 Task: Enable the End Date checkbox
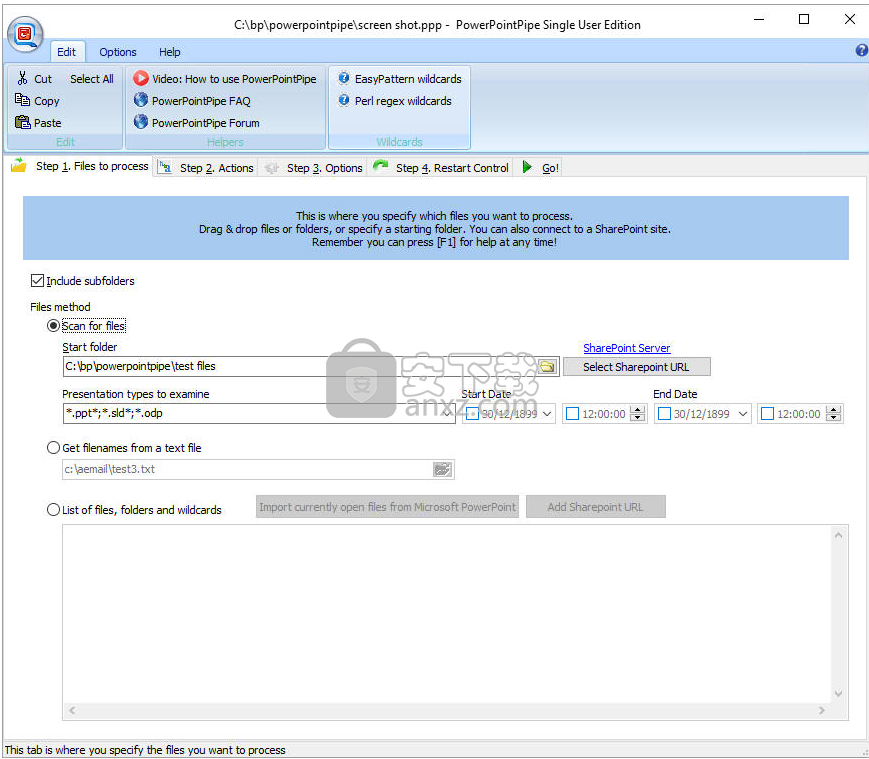tap(664, 414)
